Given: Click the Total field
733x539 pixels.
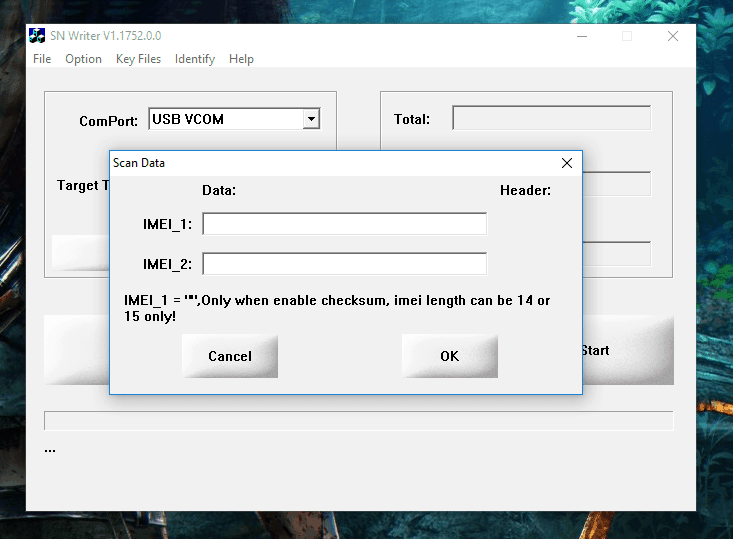Looking at the screenshot, I should [x=551, y=118].
